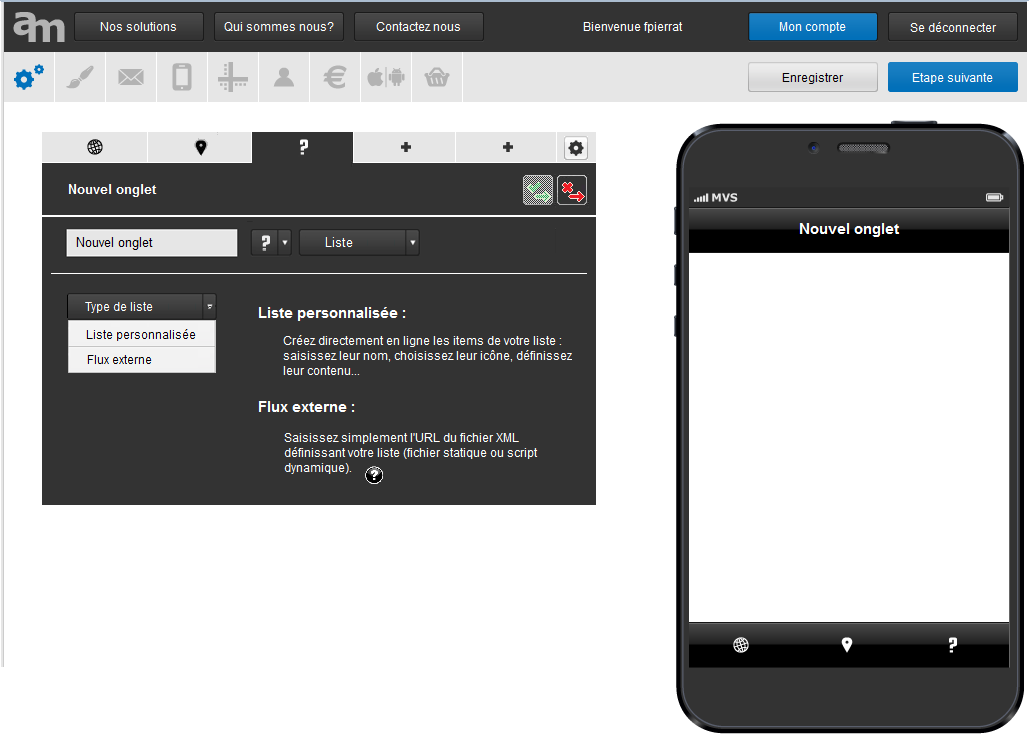Open the blue gears settings step
The height and width of the screenshot is (737, 1029).
click(x=29, y=77)
